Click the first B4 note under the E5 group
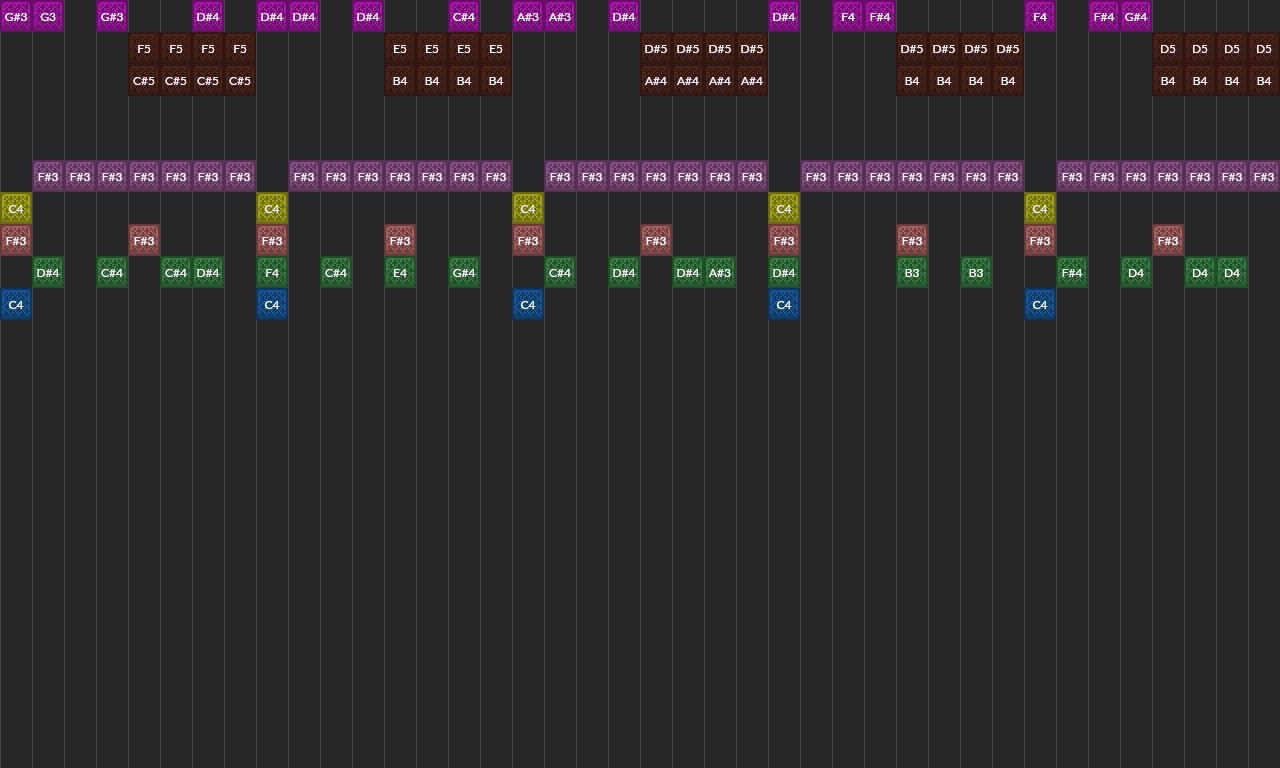 click(400, 81)
